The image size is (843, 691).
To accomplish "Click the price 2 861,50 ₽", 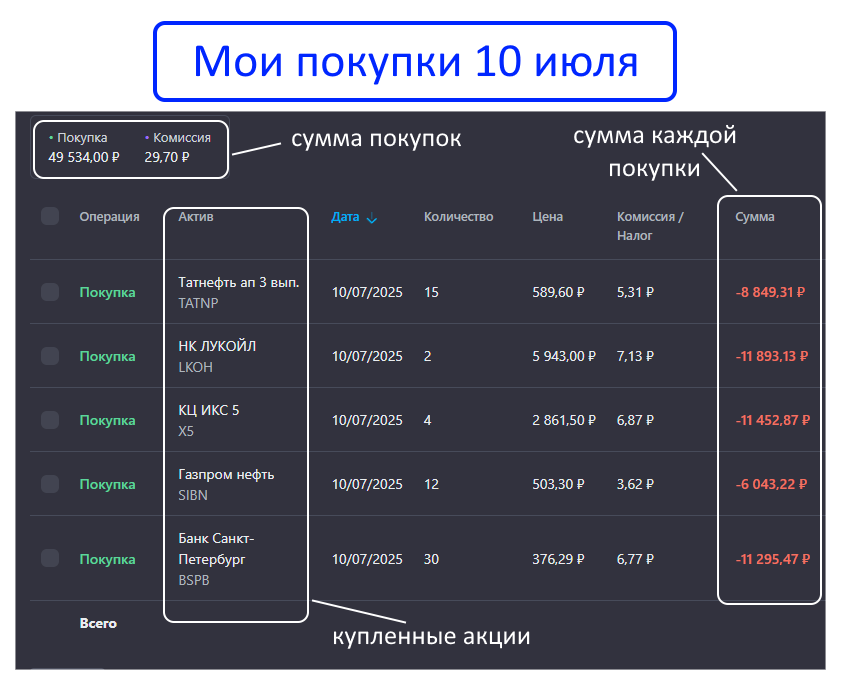I will point(564,420).
